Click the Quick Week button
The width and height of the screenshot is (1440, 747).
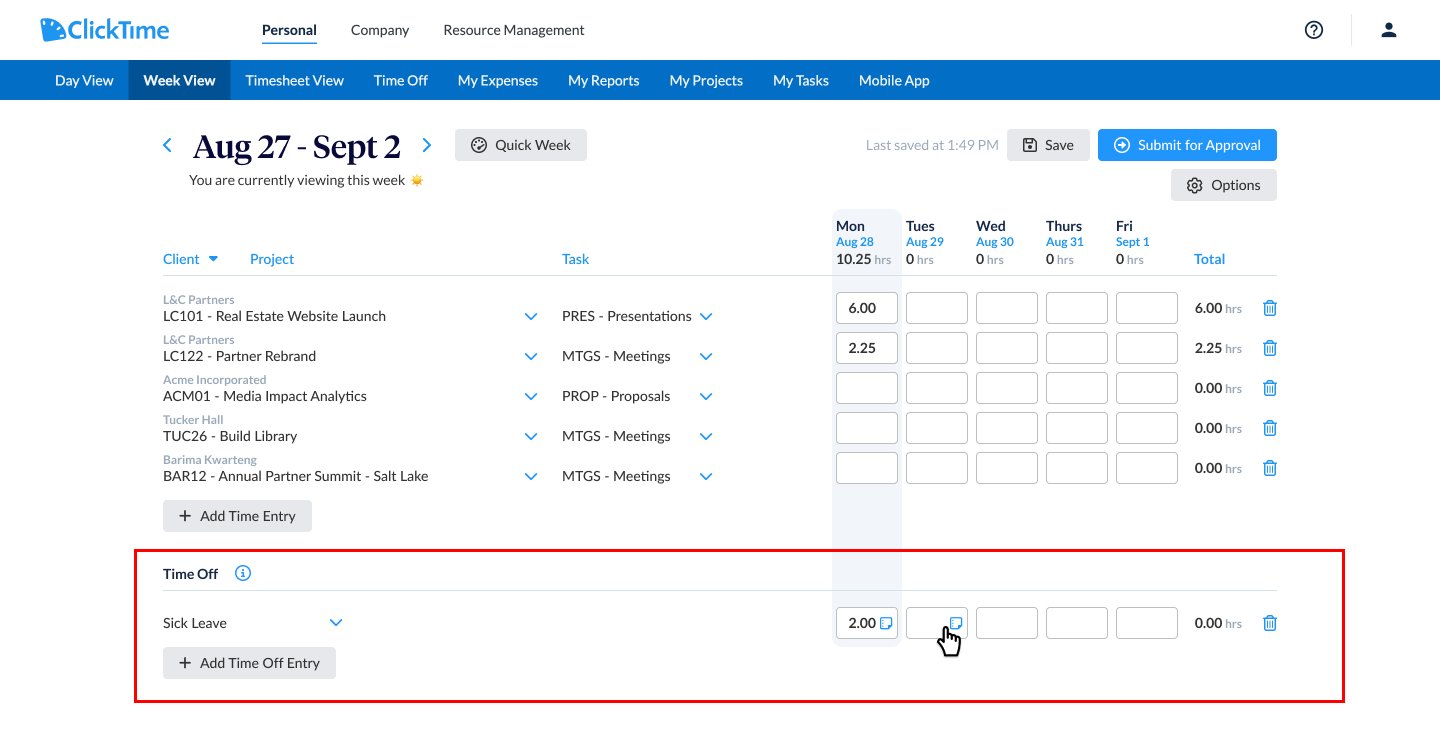[521, 145]
